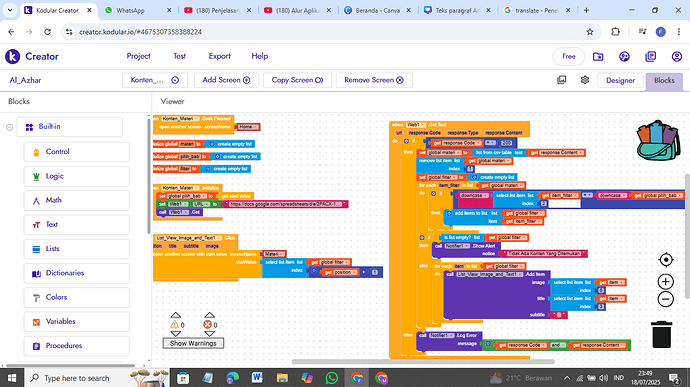Collapse the Built-in blocks tree
This screenshot has height=387, width=690.
(9, 127)
